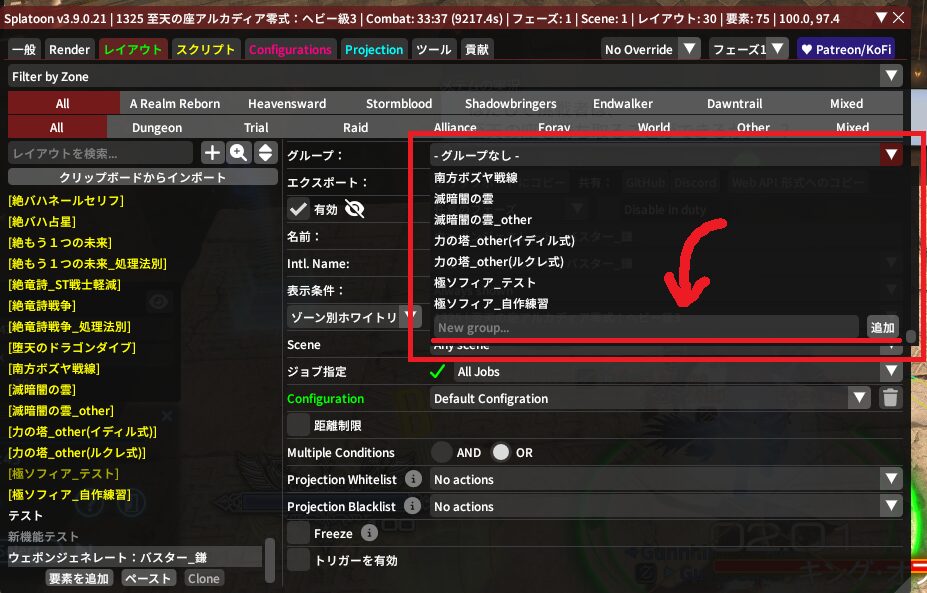Click the trash icon next to Default Configuration
The width and height of the screenshot is (927, 593).
[890, 398]
